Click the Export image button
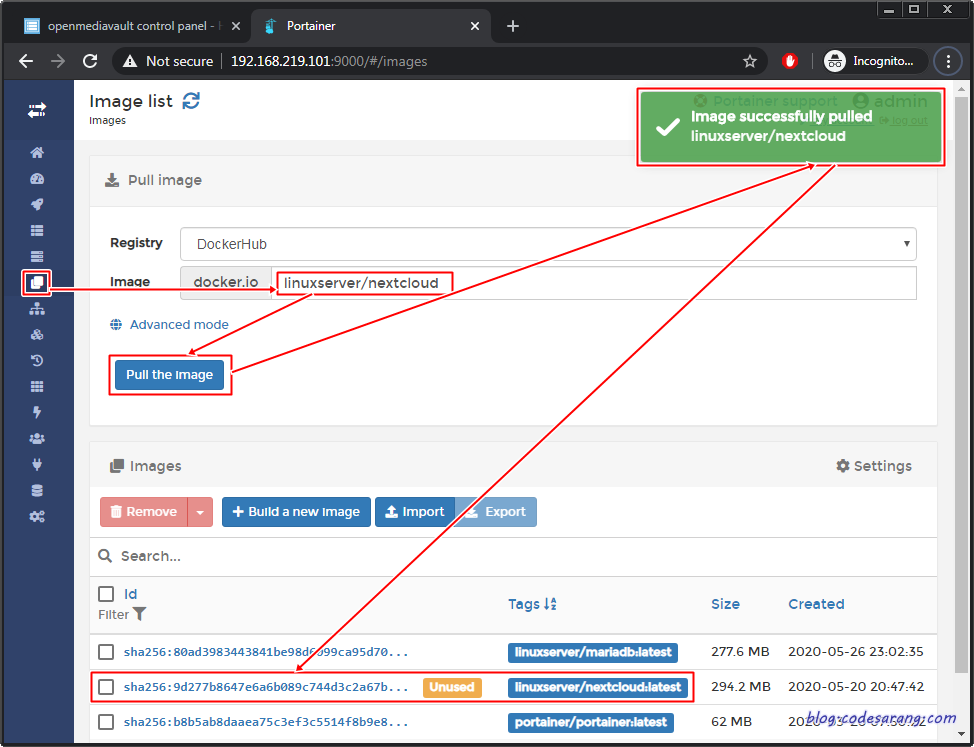Screen dimensions: 974x747 pos(496,512)
